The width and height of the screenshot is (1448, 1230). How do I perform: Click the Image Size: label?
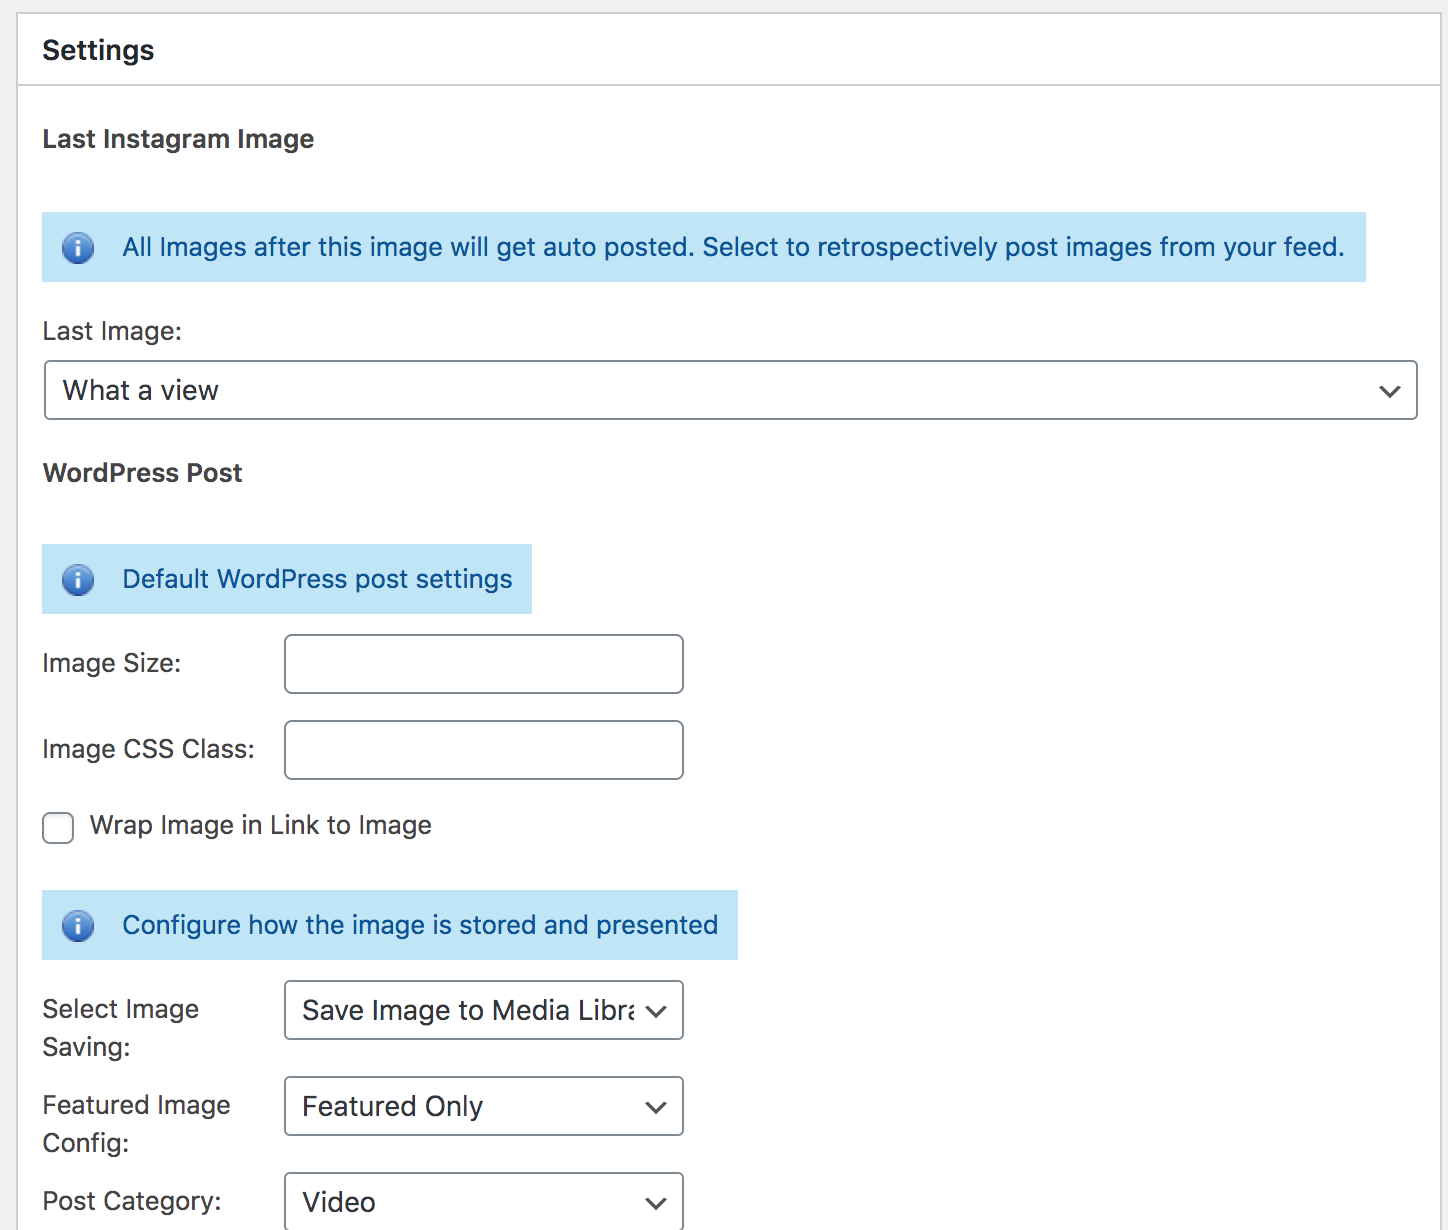[x=112, y=663]
